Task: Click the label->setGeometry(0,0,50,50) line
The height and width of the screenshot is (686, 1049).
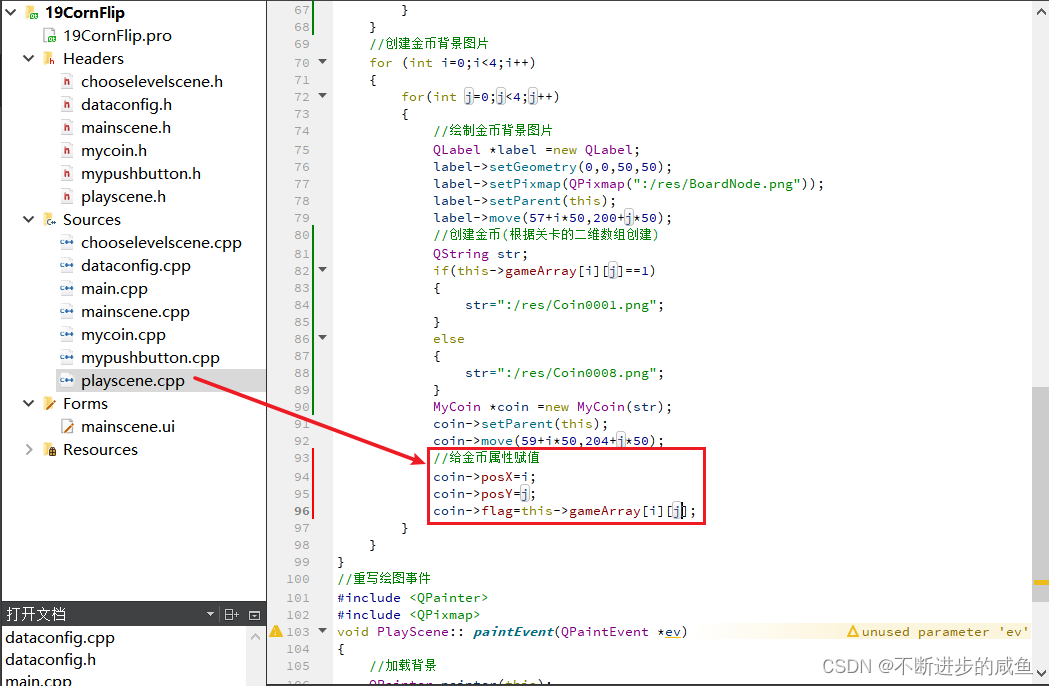Action: click(552, 166)
